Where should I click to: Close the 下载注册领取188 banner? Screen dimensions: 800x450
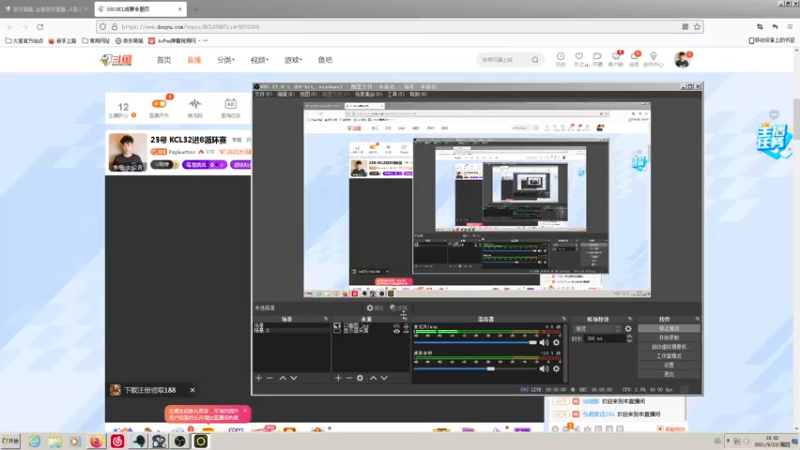coord(192,390)
